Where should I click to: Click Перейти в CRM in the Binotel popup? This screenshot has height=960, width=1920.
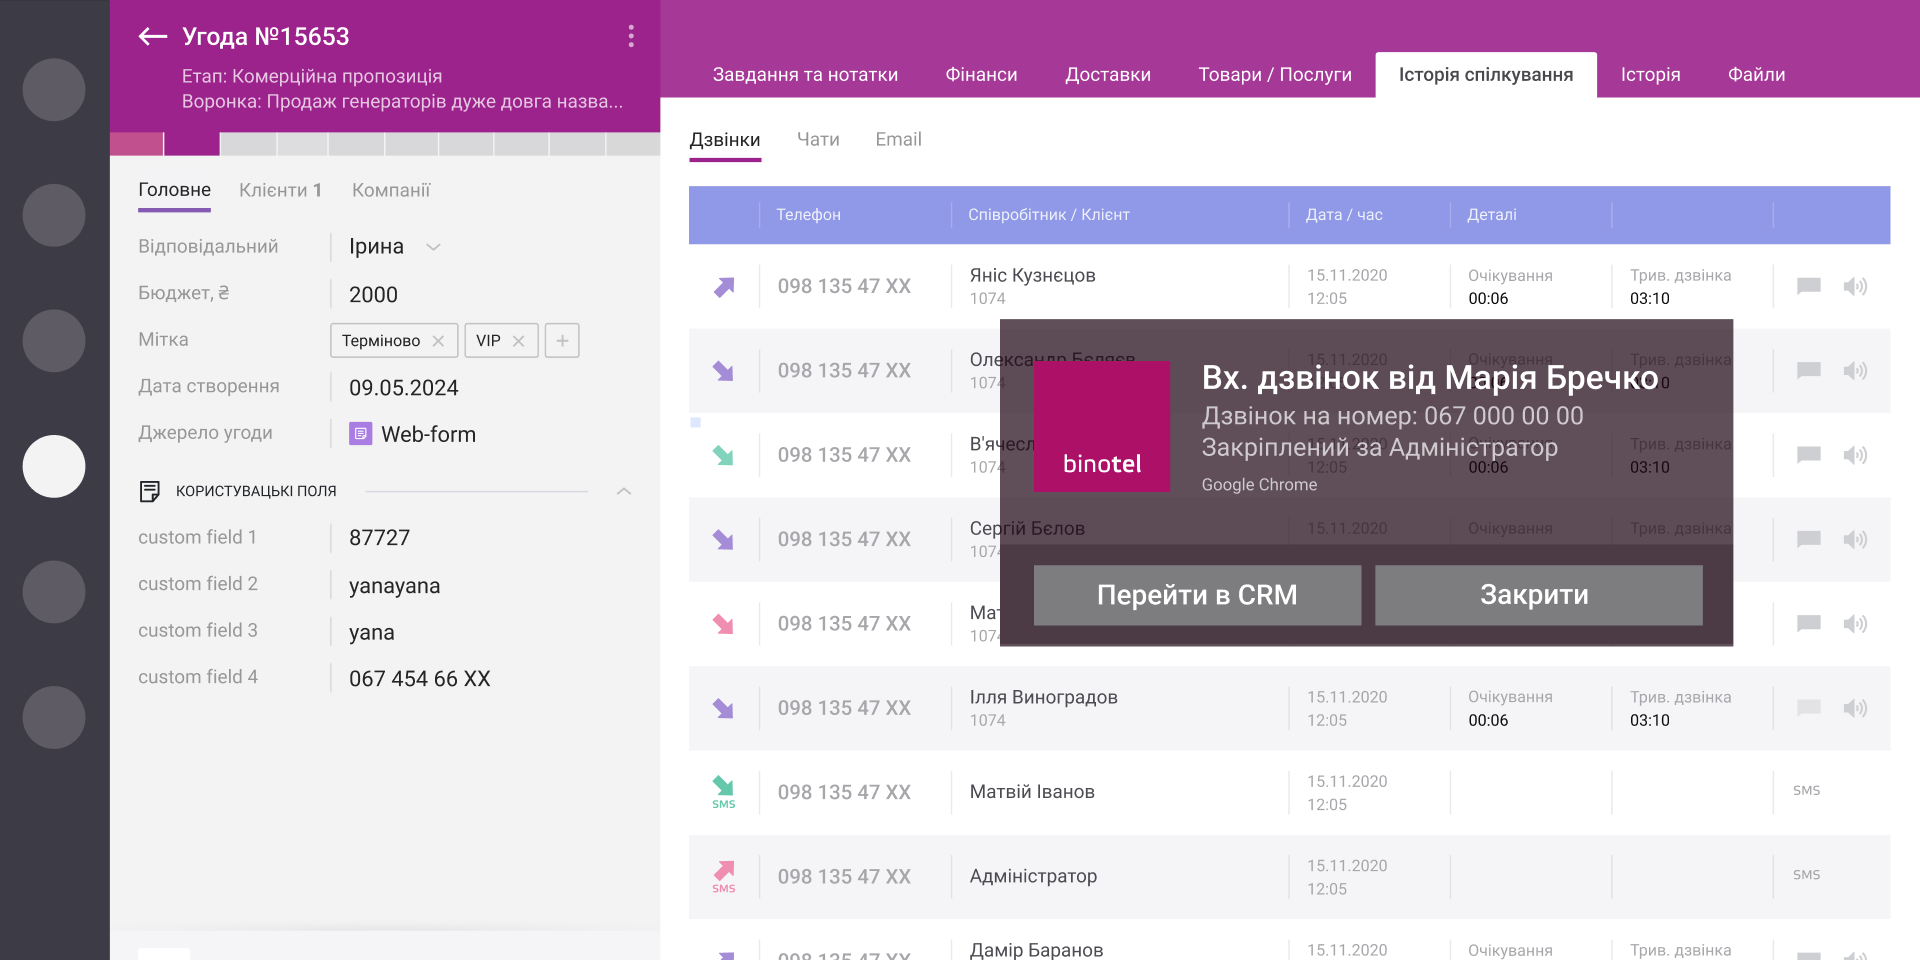click(x=1196, y=594)
